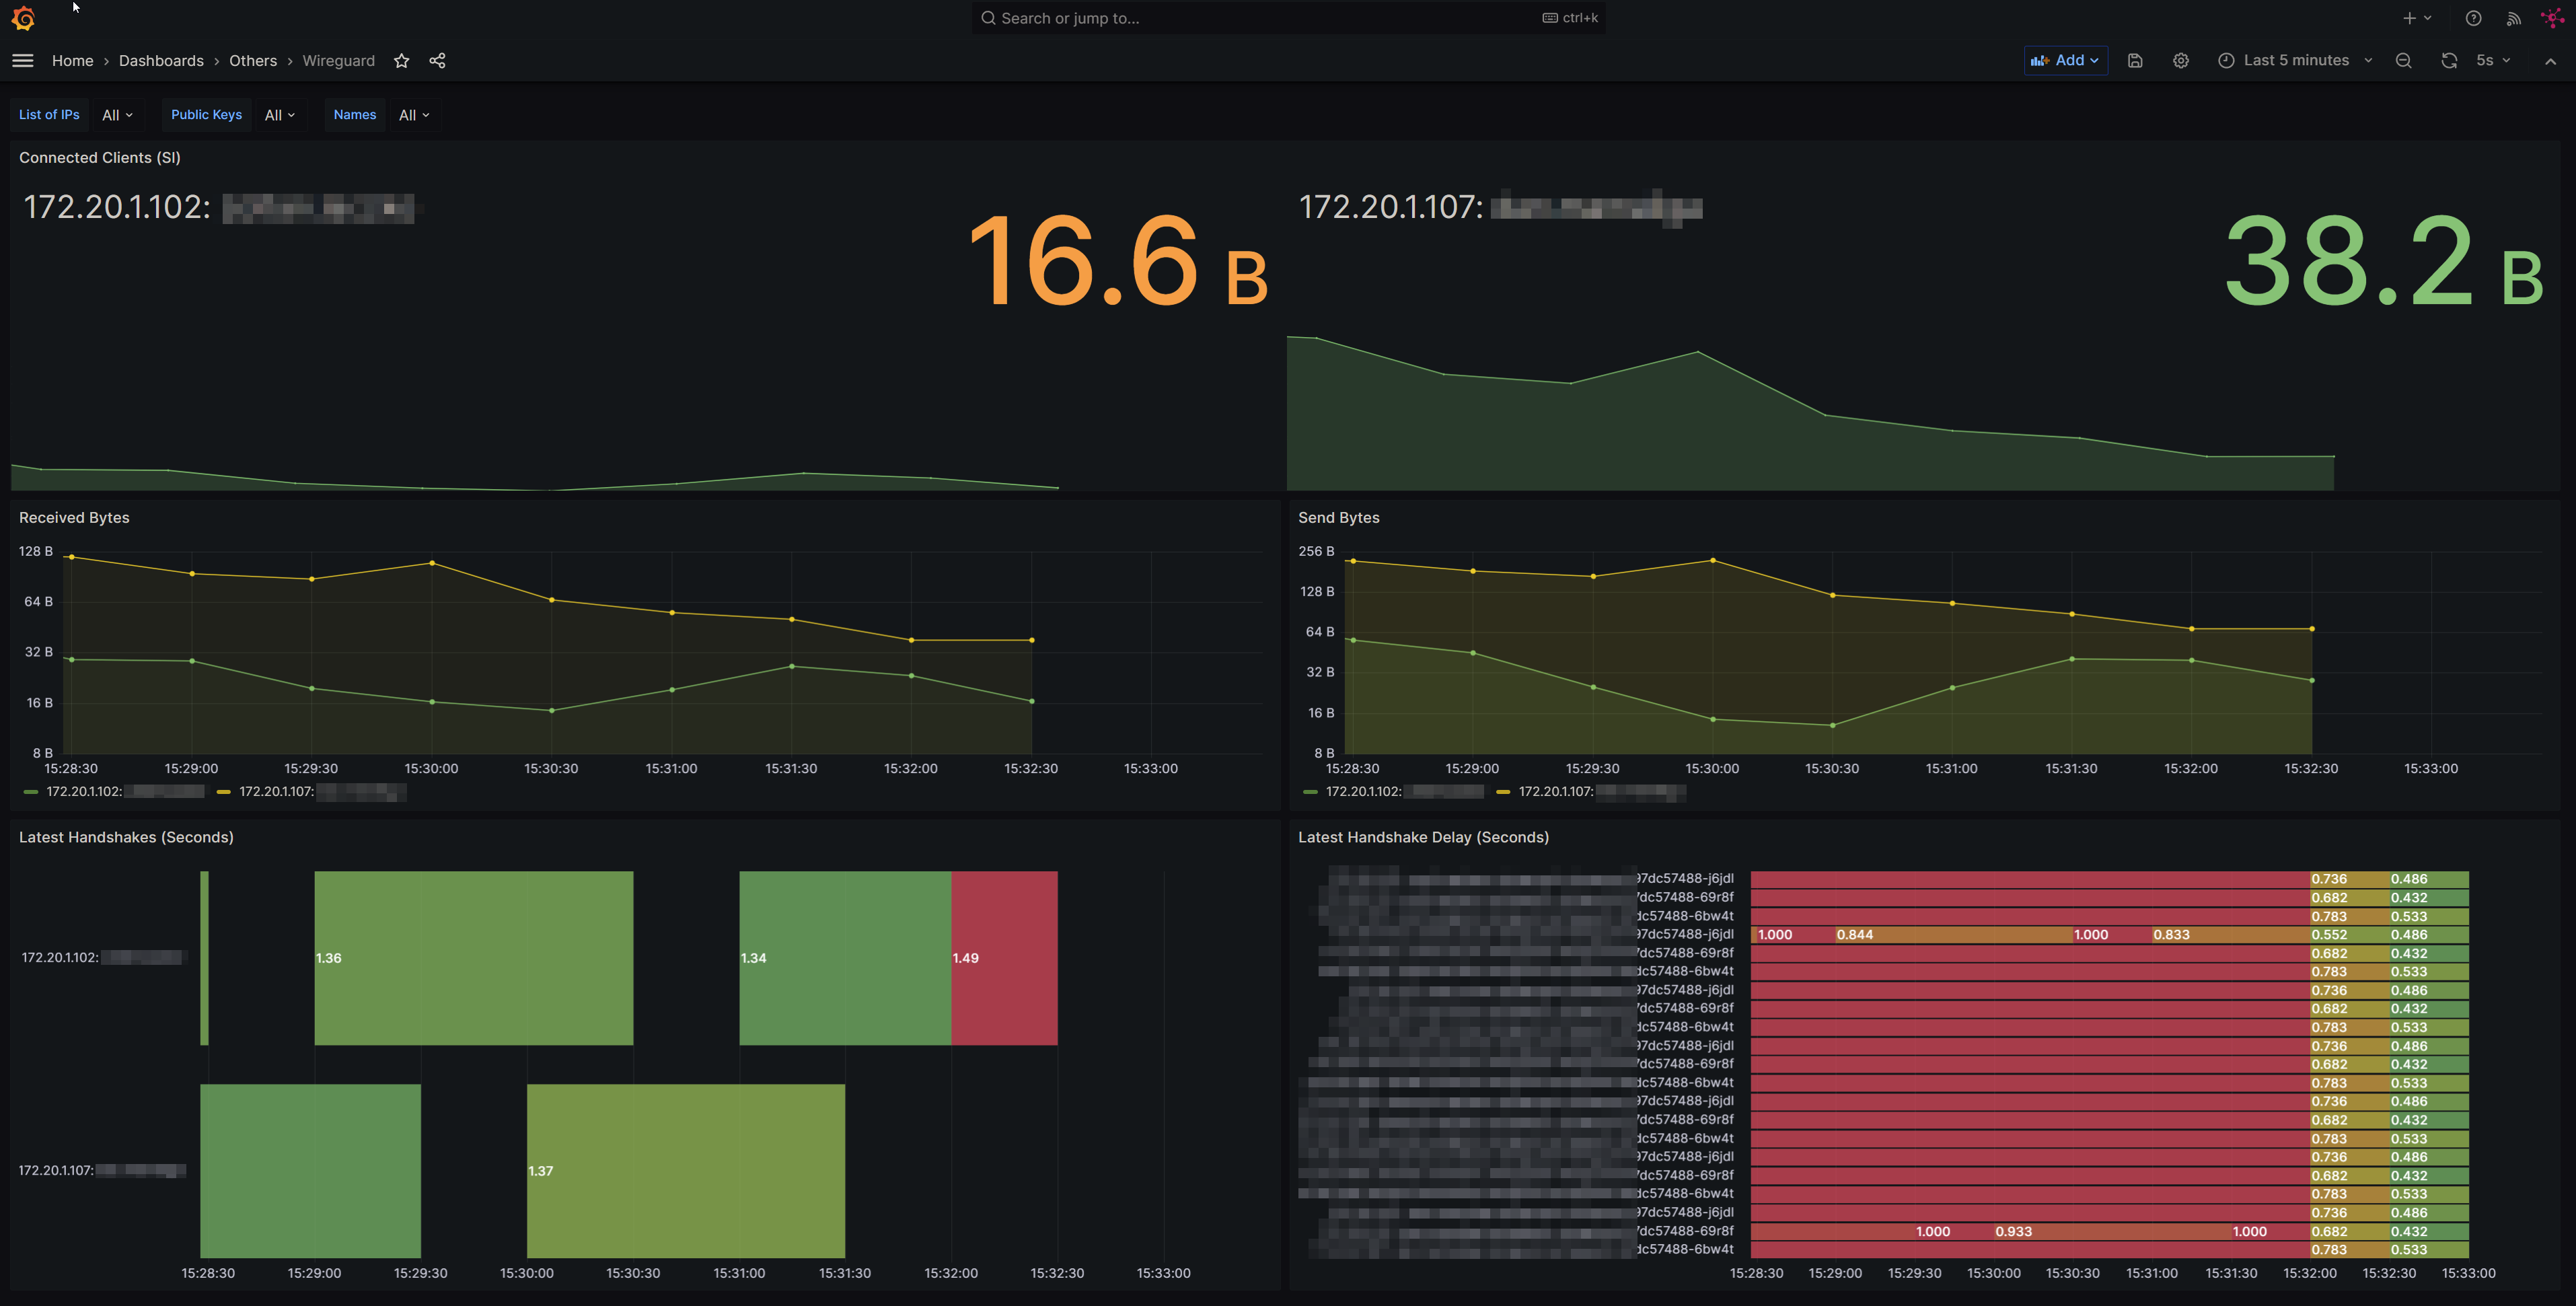This screenshot has width=2576, height=1306.
Task: Open the 5s refresh interval dropdown
Action: [2493, 61]
